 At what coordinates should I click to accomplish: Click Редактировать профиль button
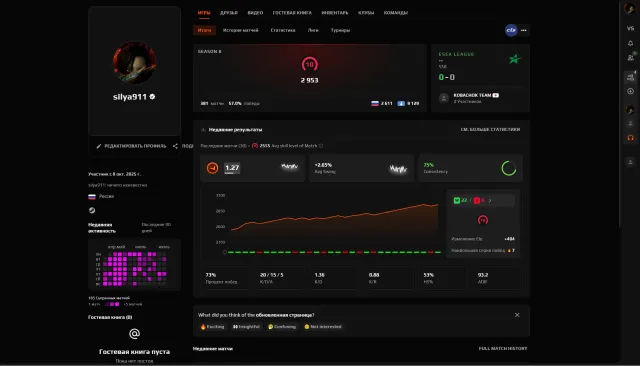[x=131, y=146]
